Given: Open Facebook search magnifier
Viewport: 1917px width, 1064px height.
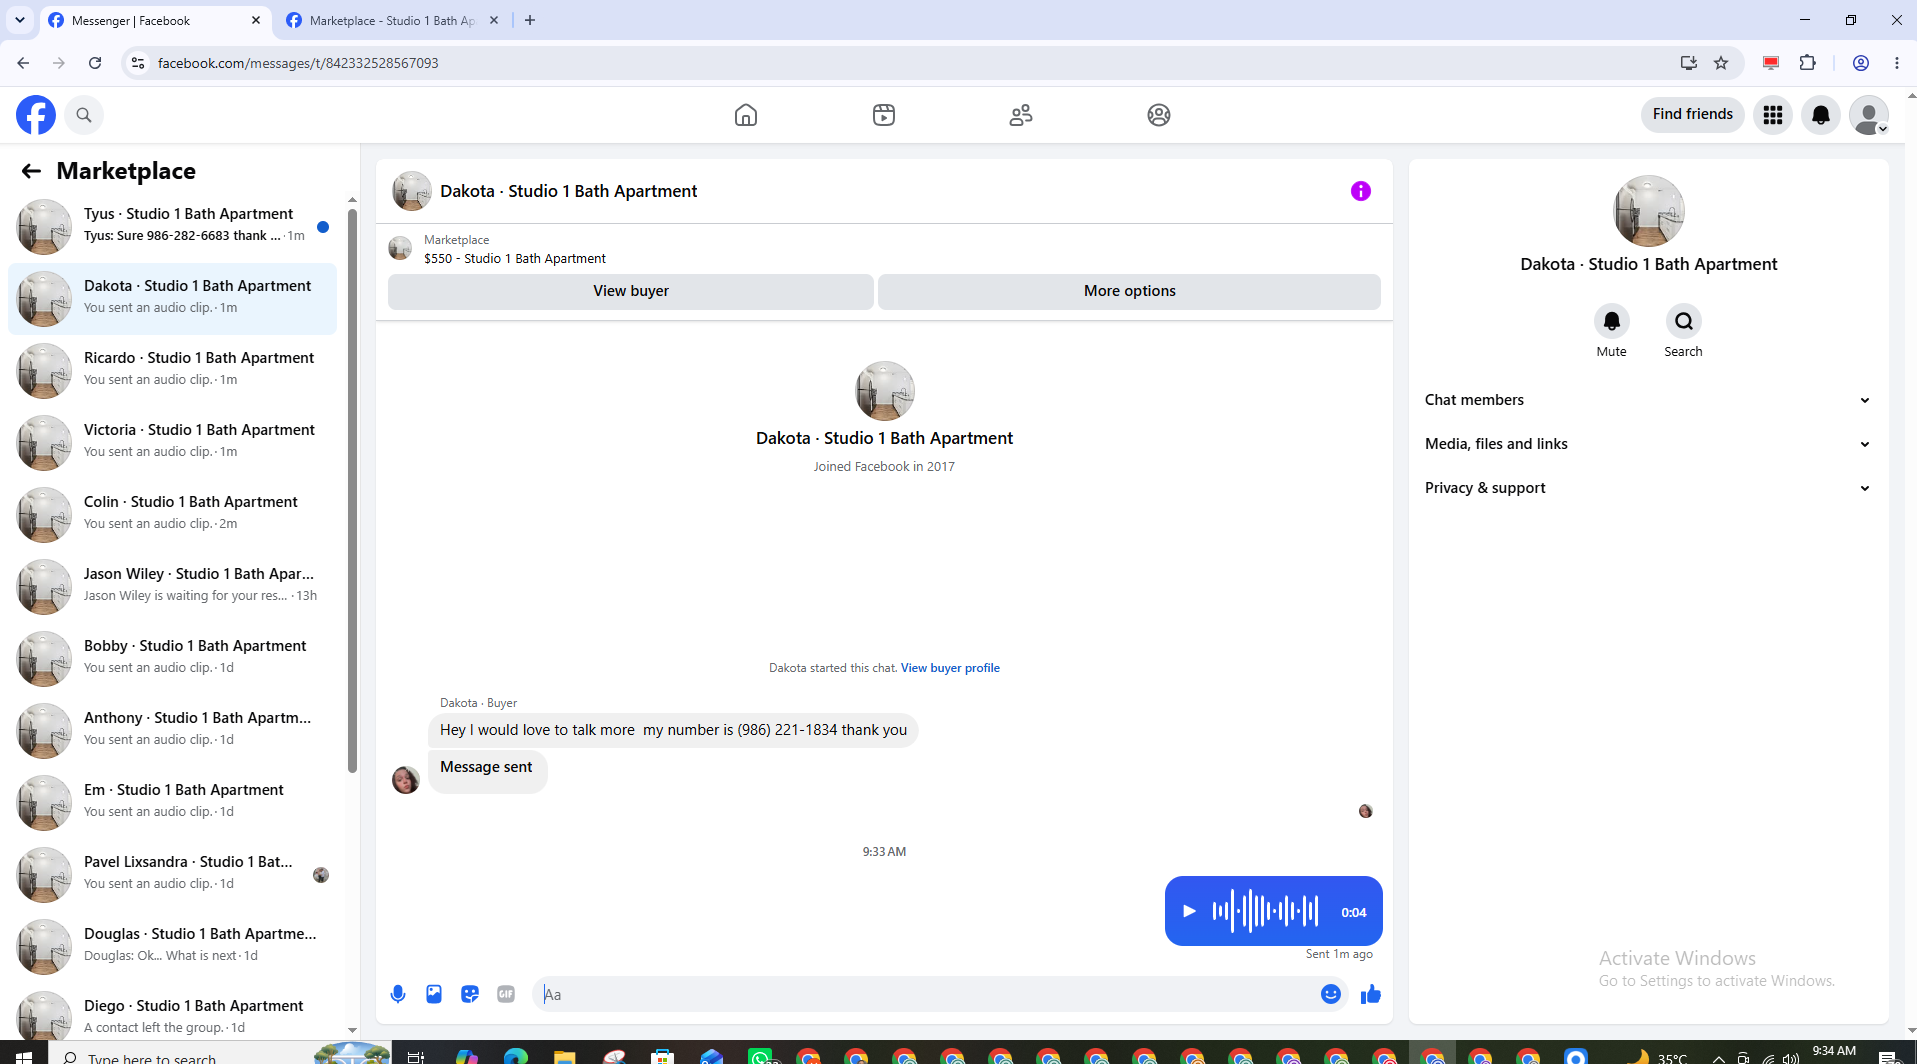Looking at the screenshot, I should pos(84,115).
